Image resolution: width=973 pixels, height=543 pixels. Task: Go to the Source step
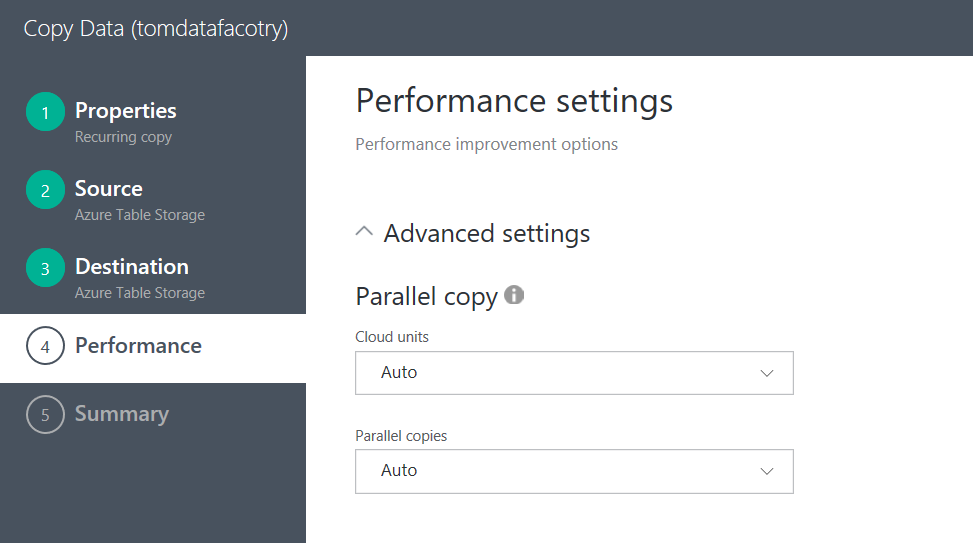(x=108, y=189)
